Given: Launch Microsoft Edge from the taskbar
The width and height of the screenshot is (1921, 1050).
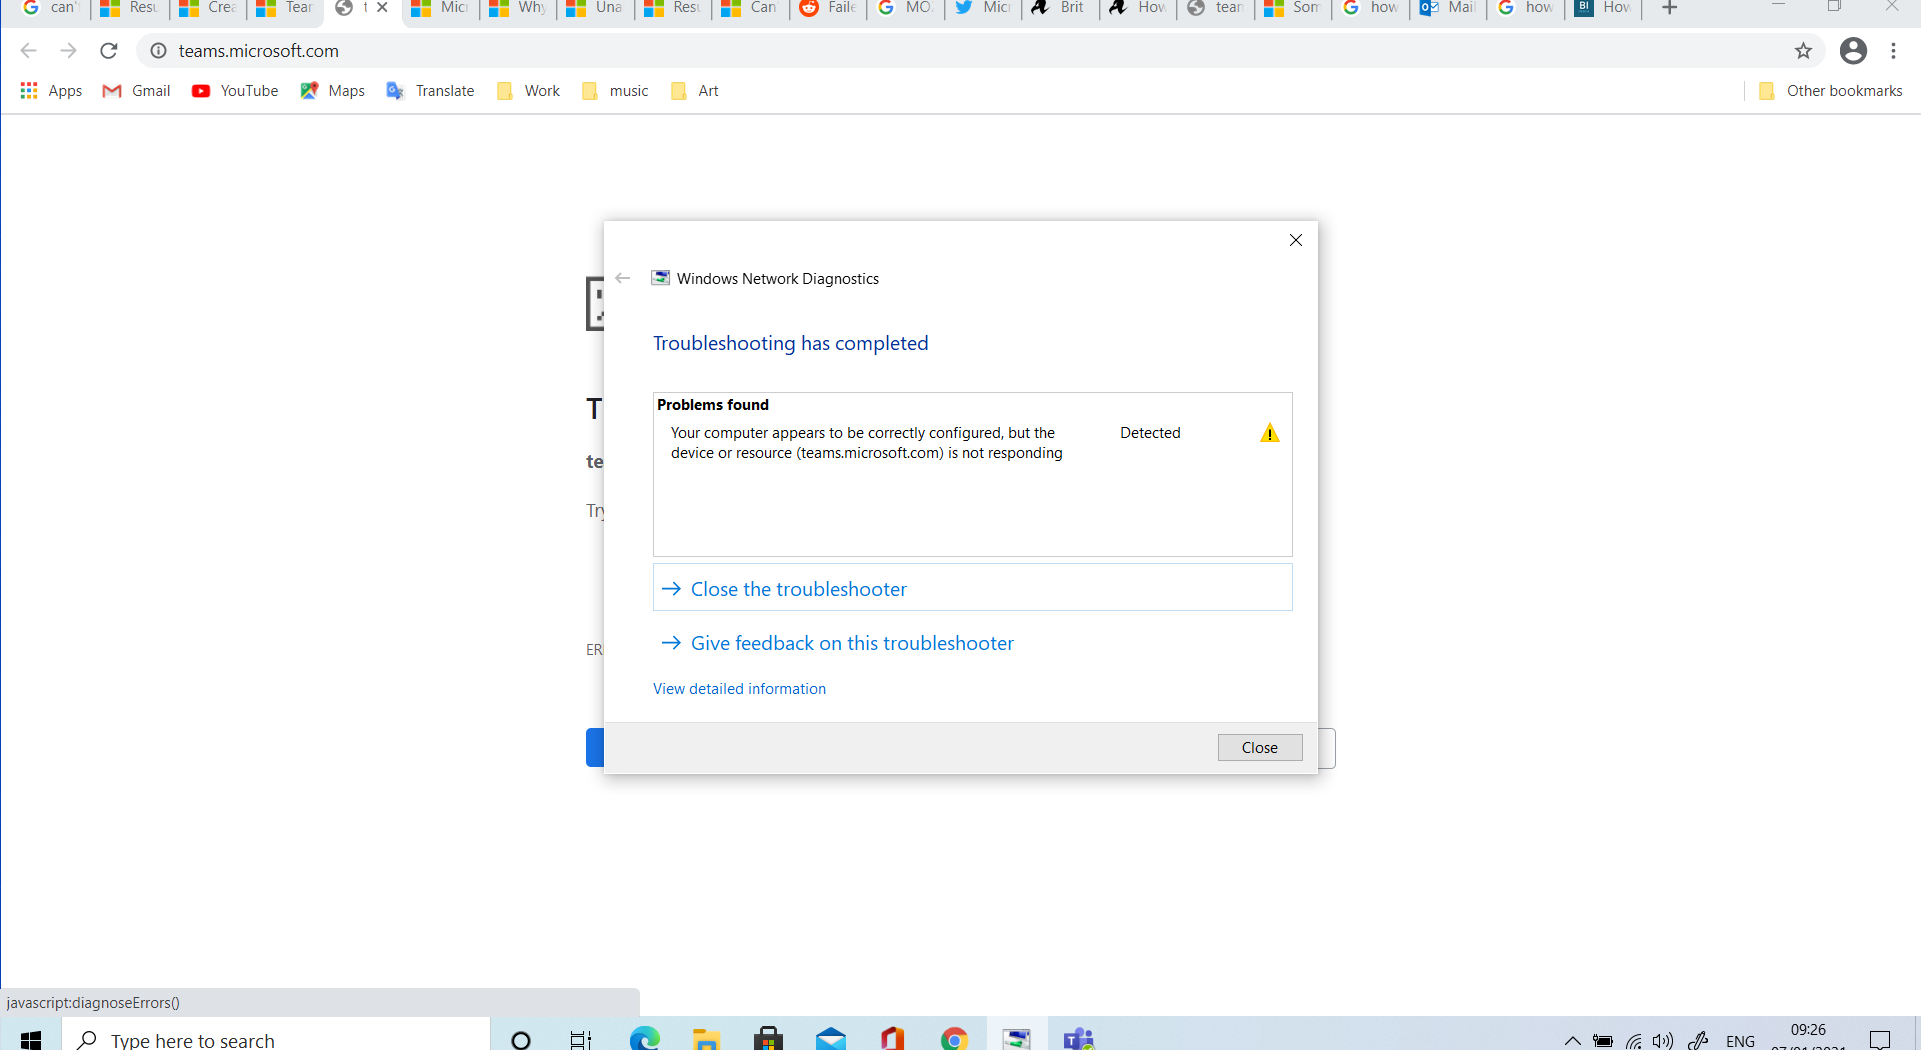Looking at the screenshot, I should click(644, 1040).
